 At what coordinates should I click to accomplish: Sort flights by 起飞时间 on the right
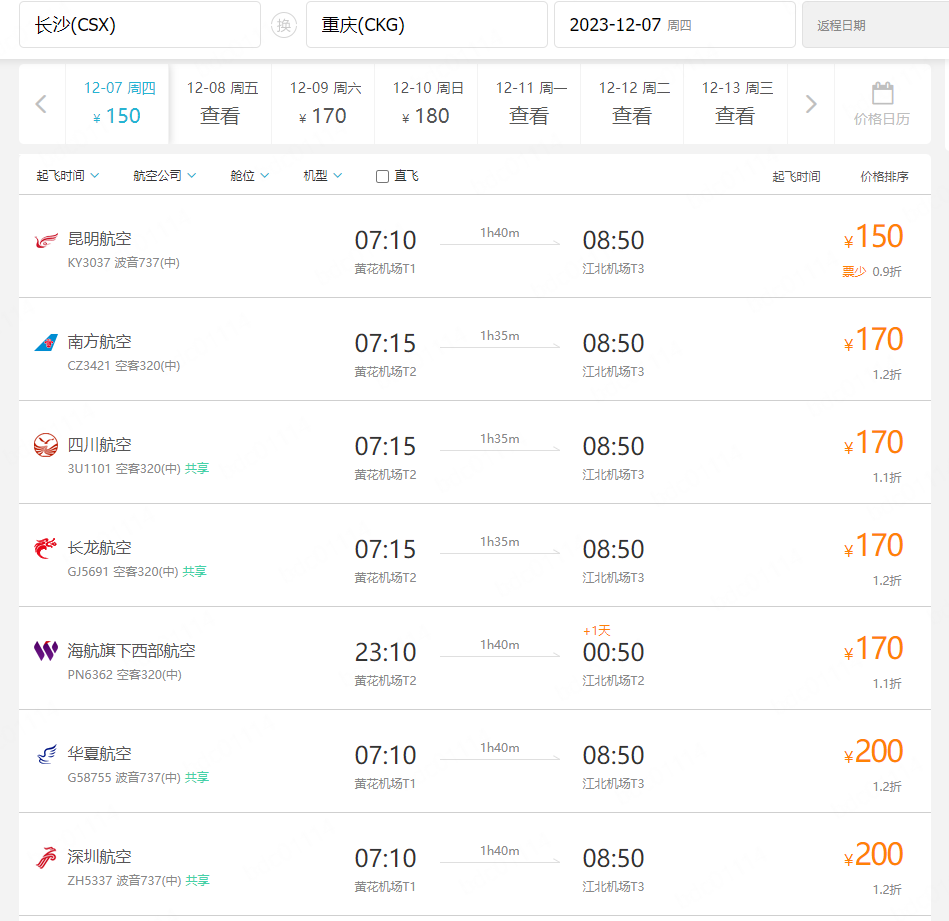tap(796, 177)
